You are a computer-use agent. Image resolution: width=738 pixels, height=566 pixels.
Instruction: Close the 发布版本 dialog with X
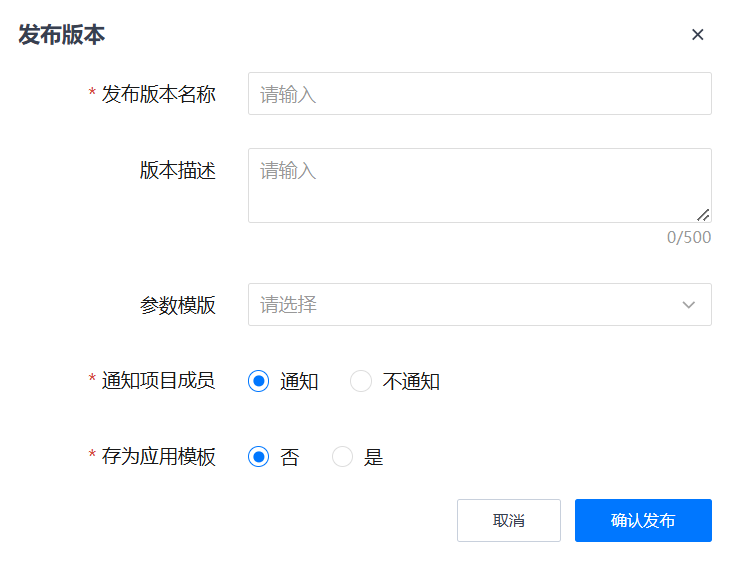[x=698, y=34]
